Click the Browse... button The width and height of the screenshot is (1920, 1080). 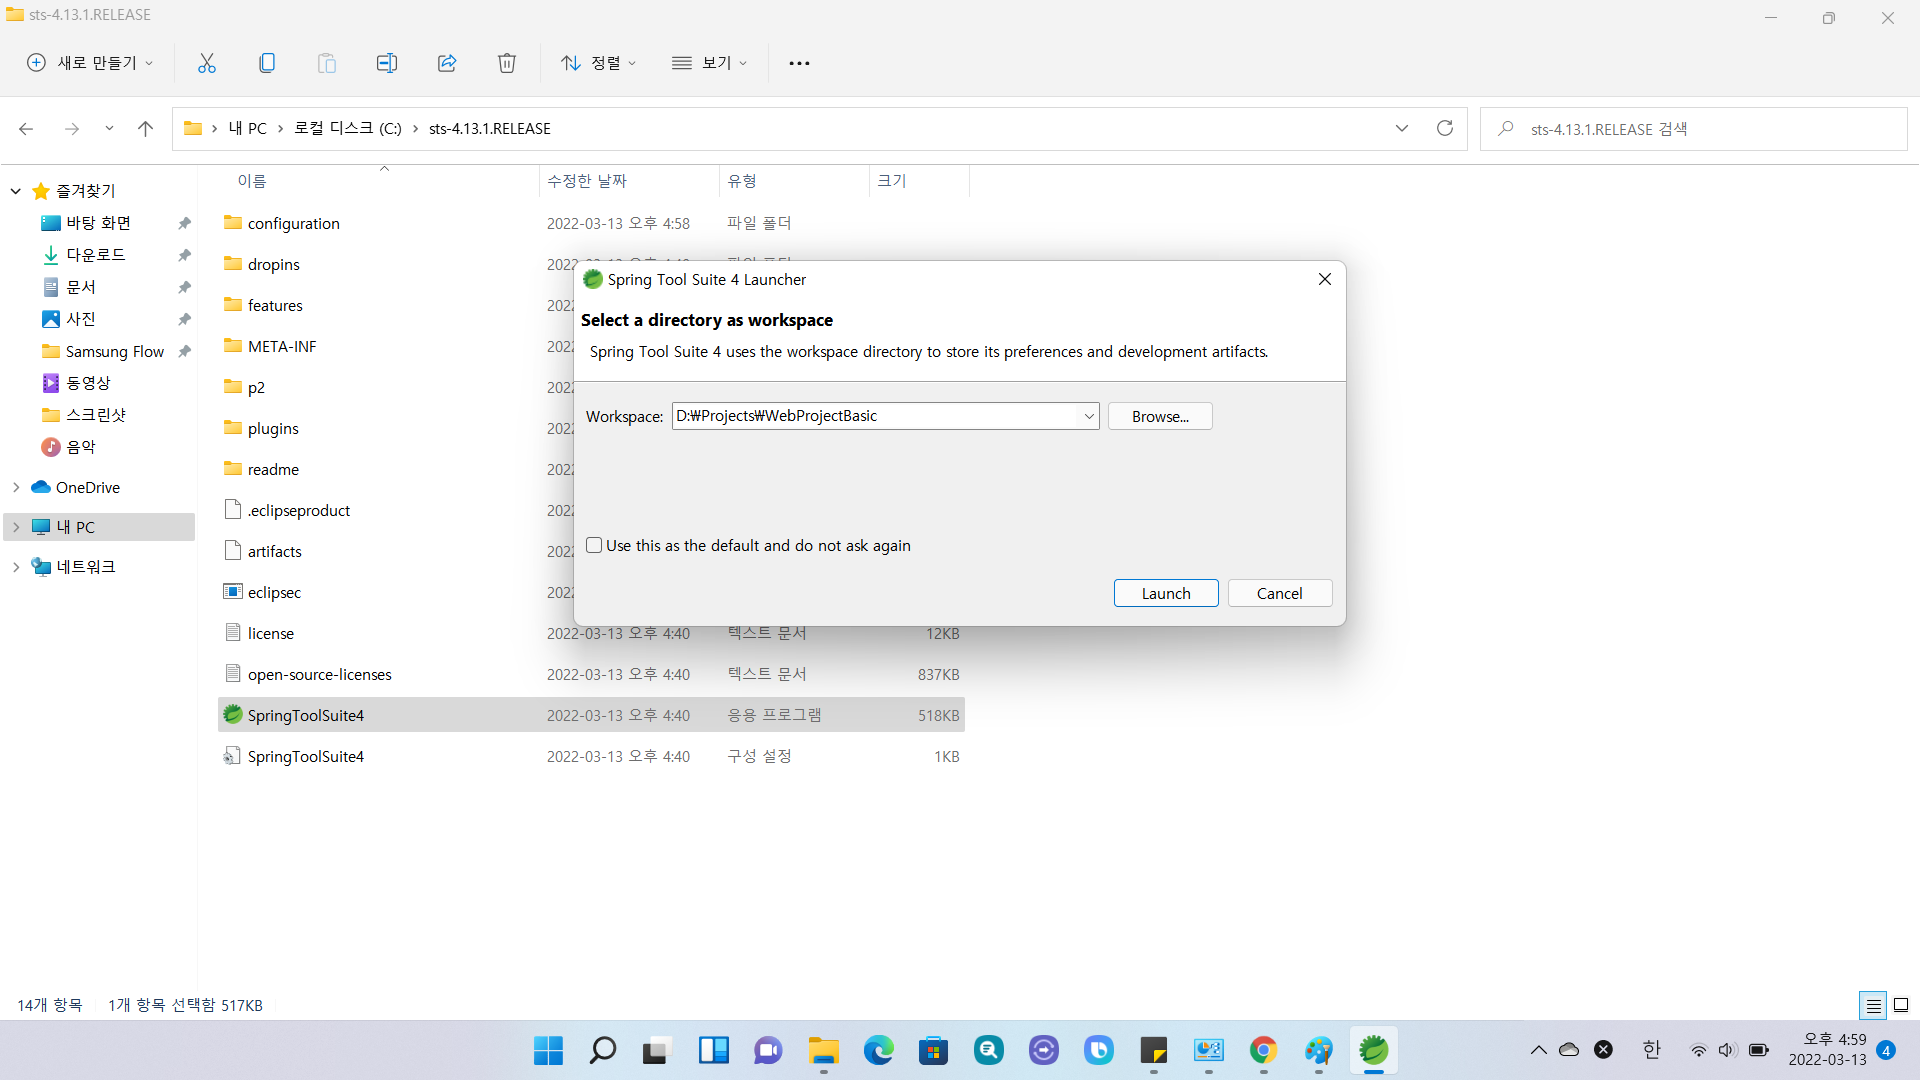(x=1159, y=416)
